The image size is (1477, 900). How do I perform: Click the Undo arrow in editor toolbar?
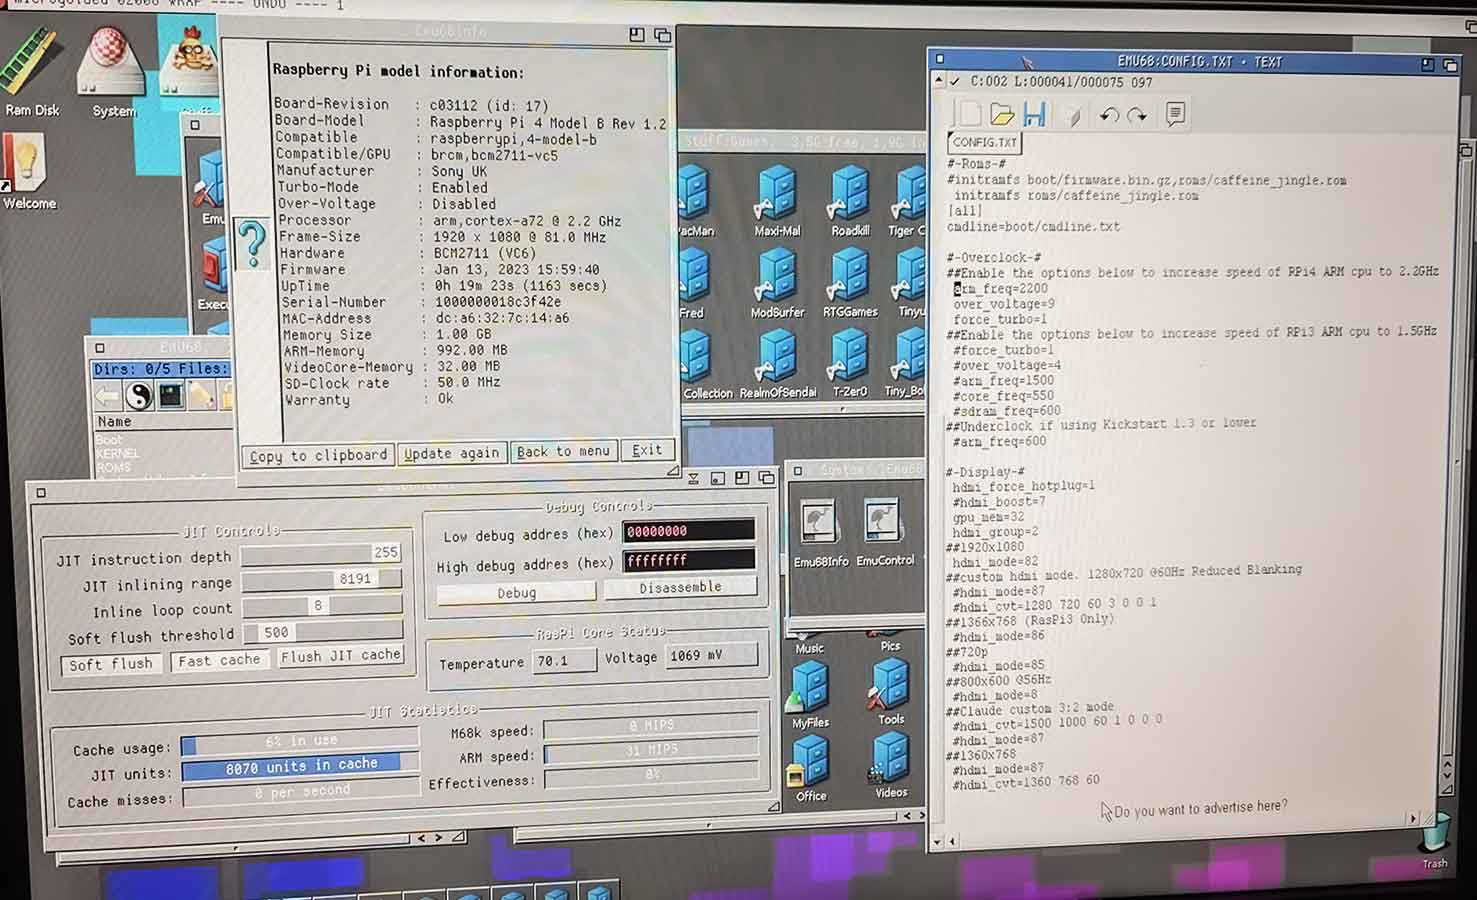pos(1108,115)
